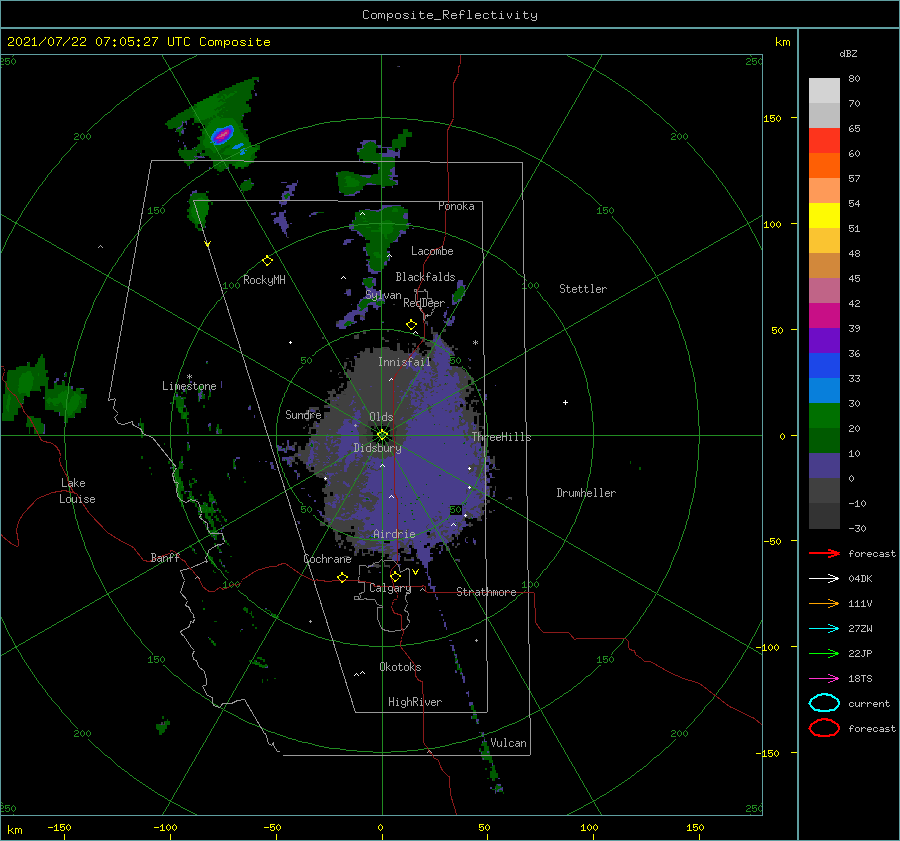900x841 pixels.
Task: Pick the light blue 30-33 dBZ swatch
Action: 824,391
